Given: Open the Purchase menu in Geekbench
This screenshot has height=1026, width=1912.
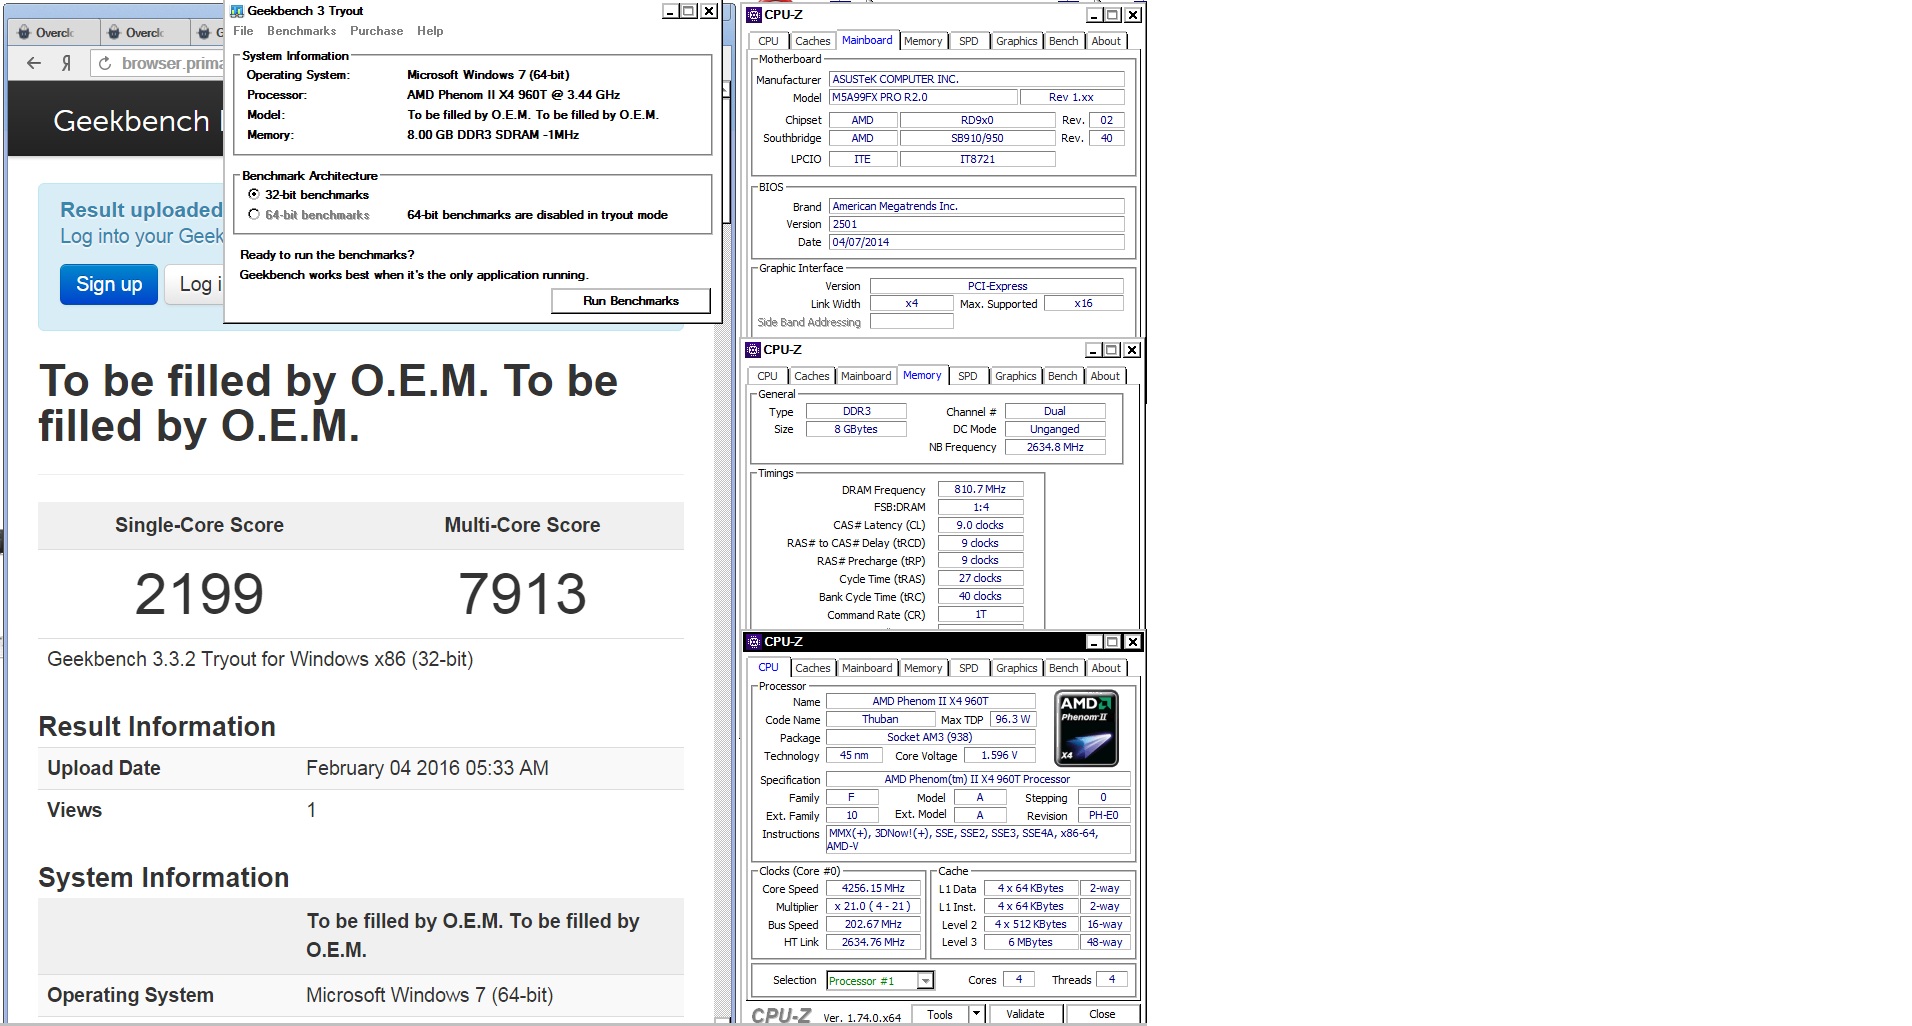Looking at the screenshot, I should [x=377, y=31].
